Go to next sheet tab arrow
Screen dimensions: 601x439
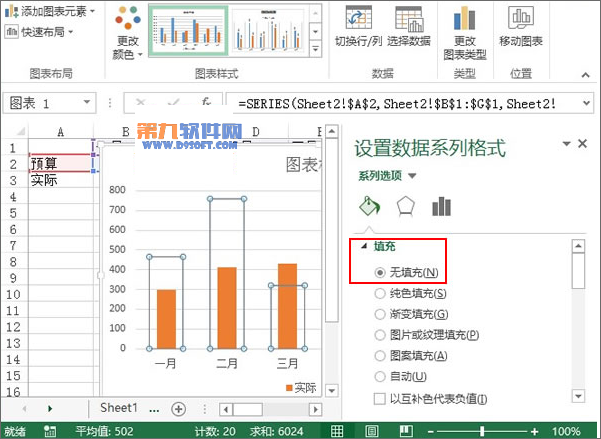(50, 409)
